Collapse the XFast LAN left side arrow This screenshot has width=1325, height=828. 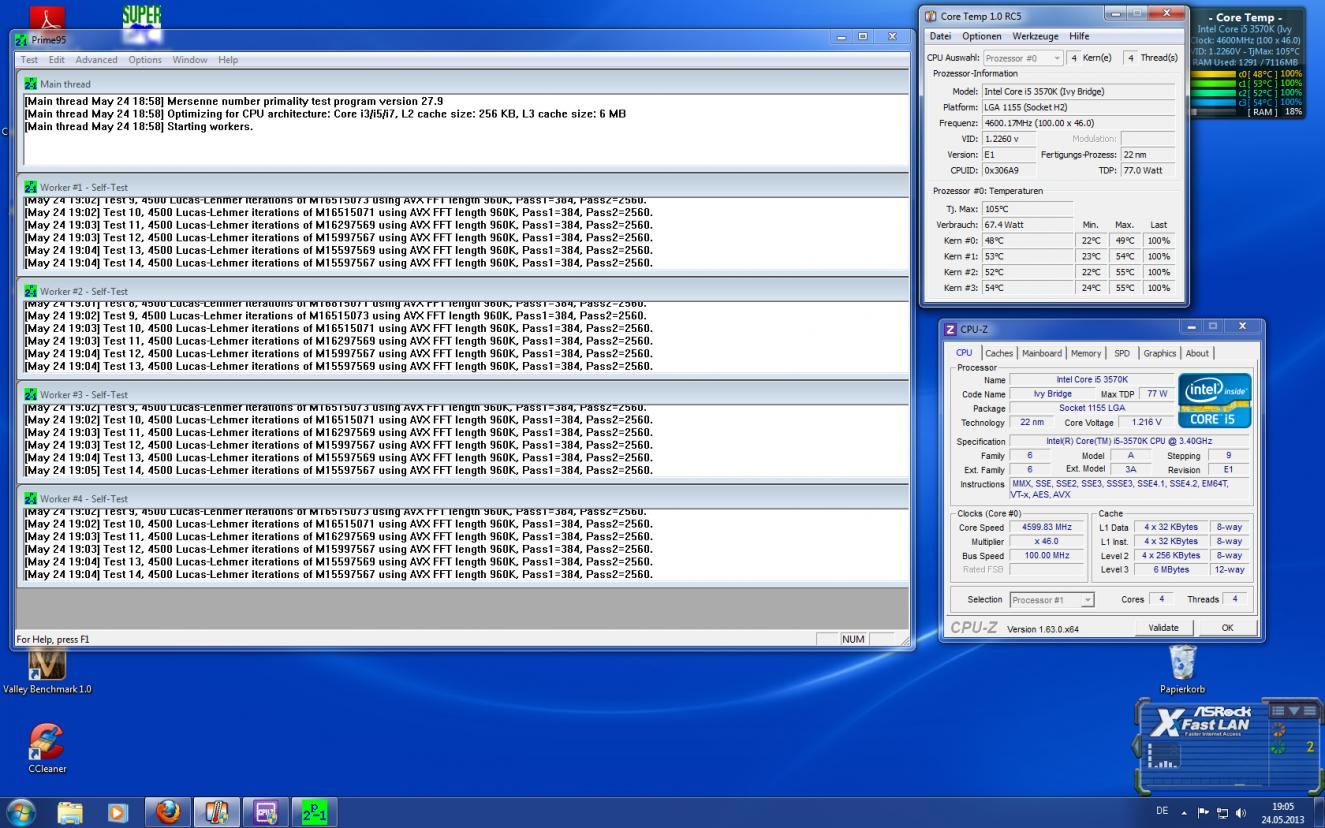pos(1136,746)
